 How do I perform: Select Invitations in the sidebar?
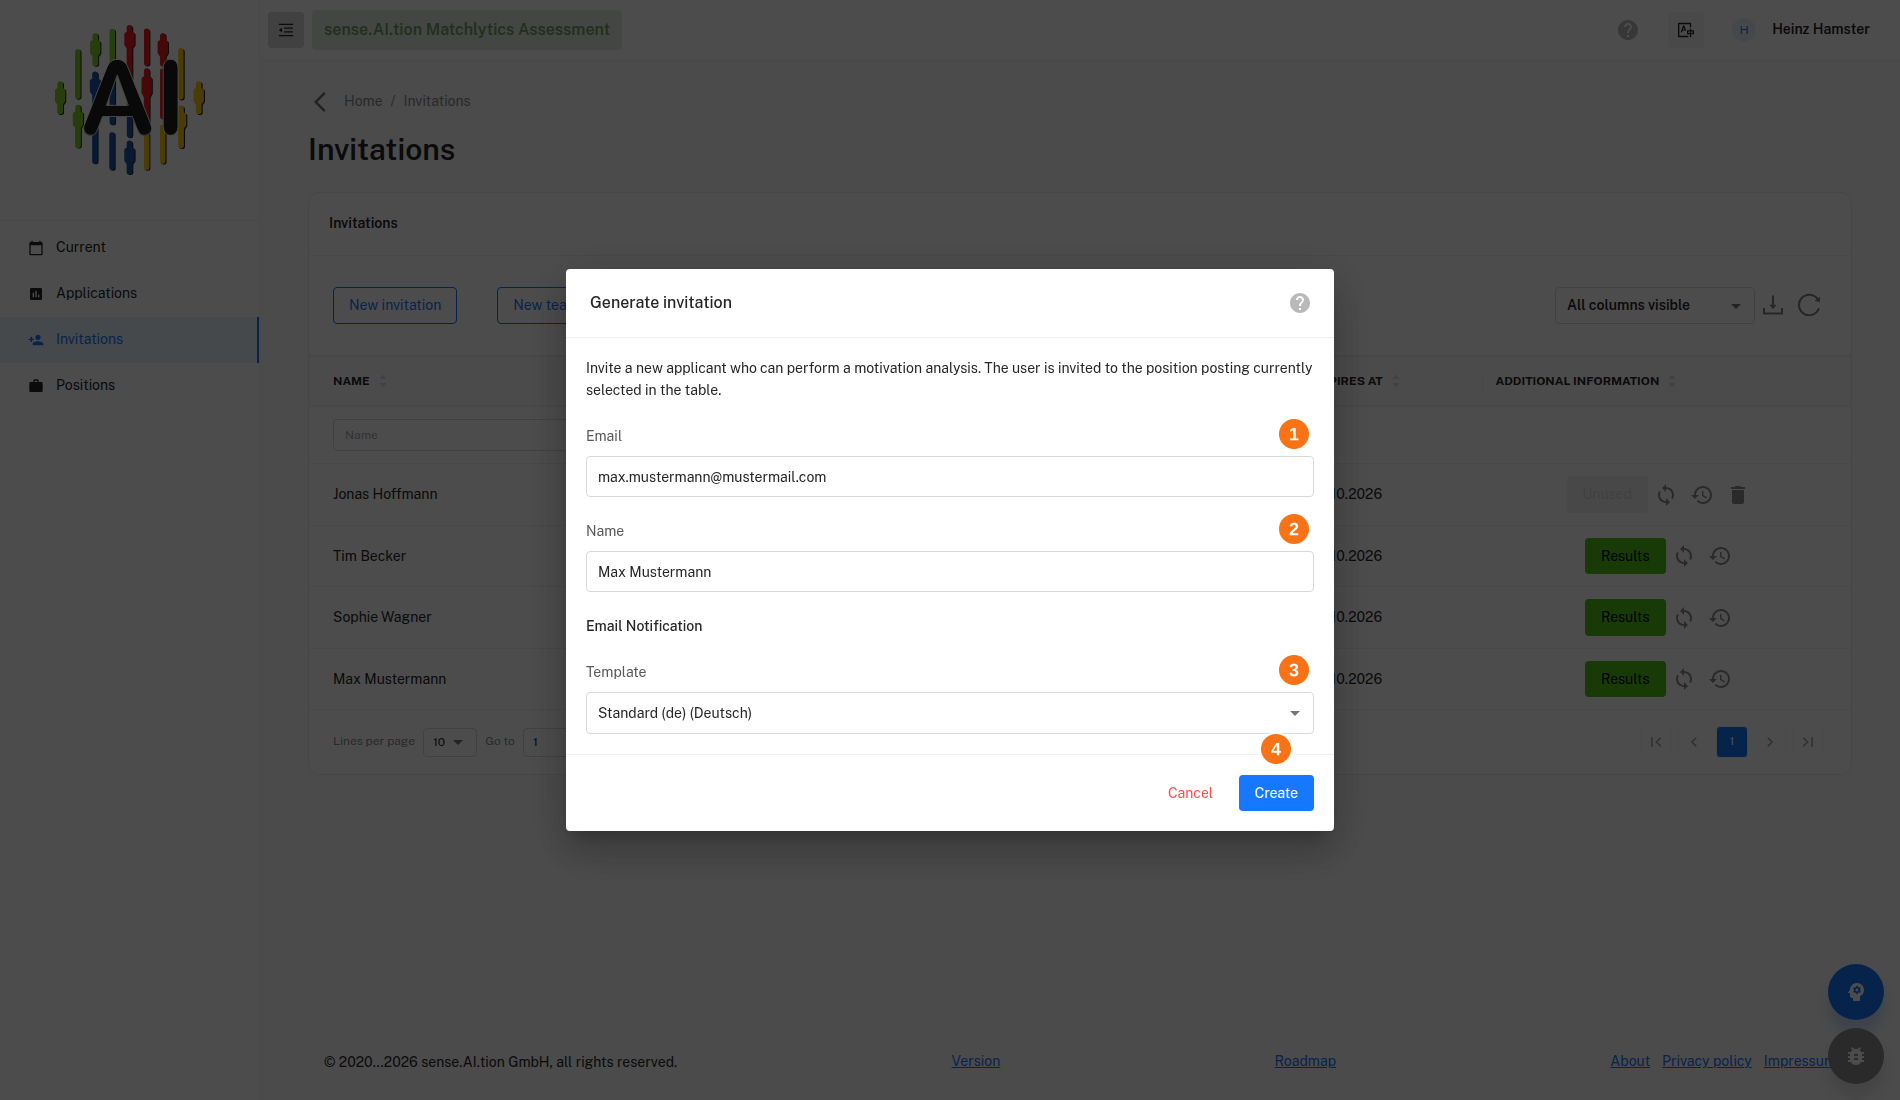[x=130, y=339]
